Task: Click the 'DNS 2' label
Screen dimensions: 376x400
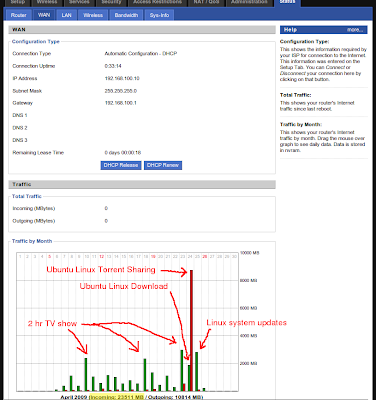Action: pos(20,128)
